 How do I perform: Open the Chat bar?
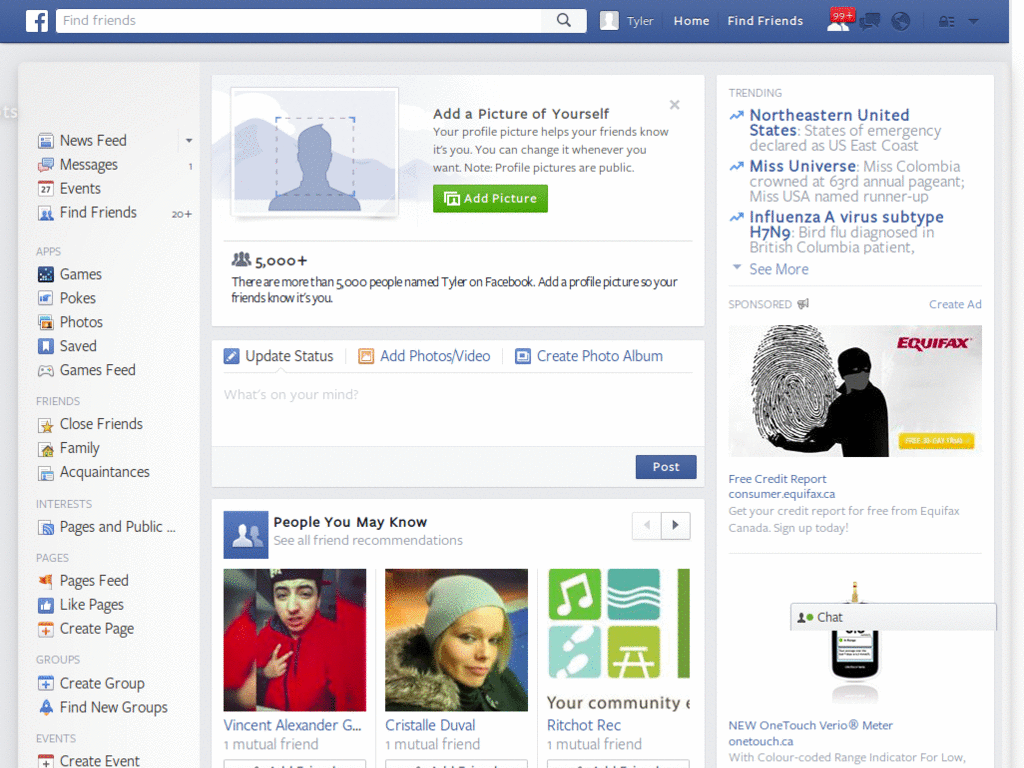point(893,617)
